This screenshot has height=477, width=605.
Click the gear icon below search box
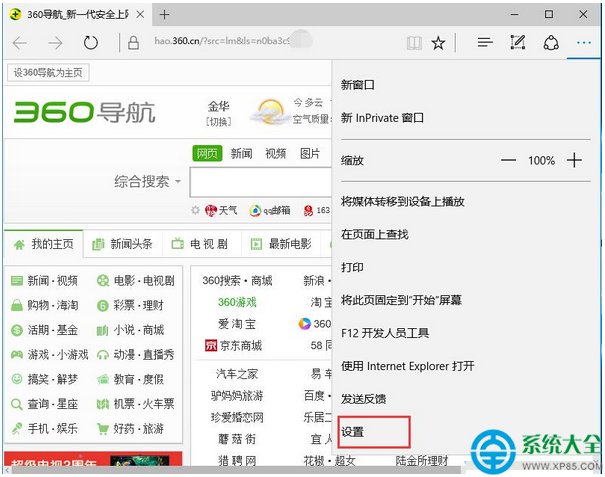point(196,210)
